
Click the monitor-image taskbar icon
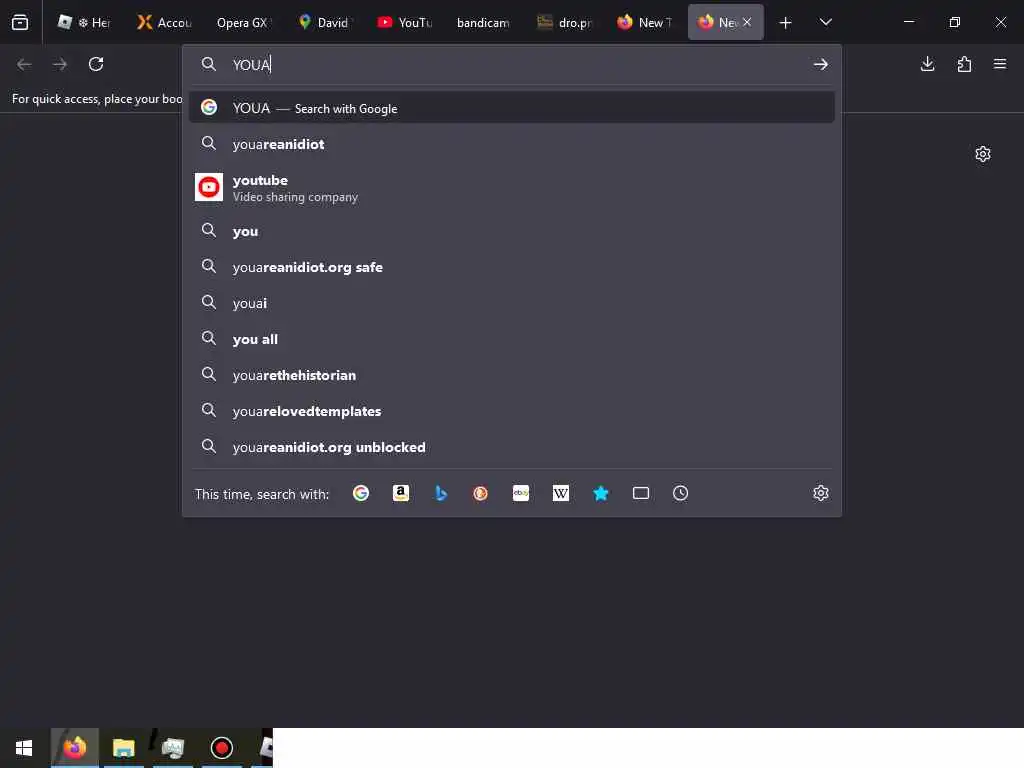pyautogui.click(x=172, y=748)
